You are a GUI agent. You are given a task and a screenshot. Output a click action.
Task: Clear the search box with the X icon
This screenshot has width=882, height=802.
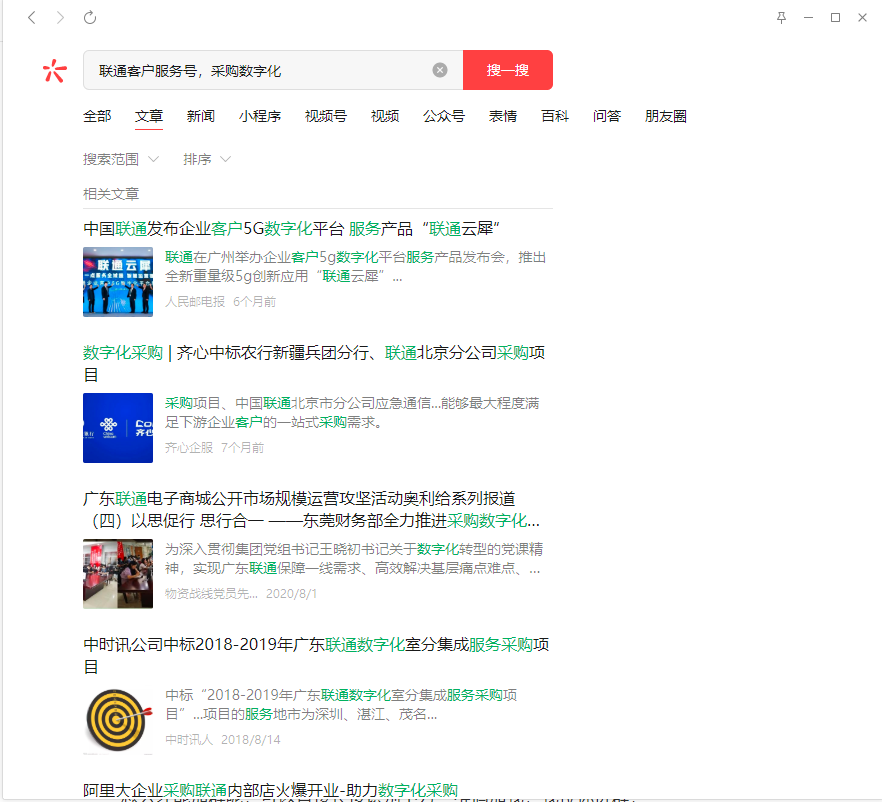440,70
